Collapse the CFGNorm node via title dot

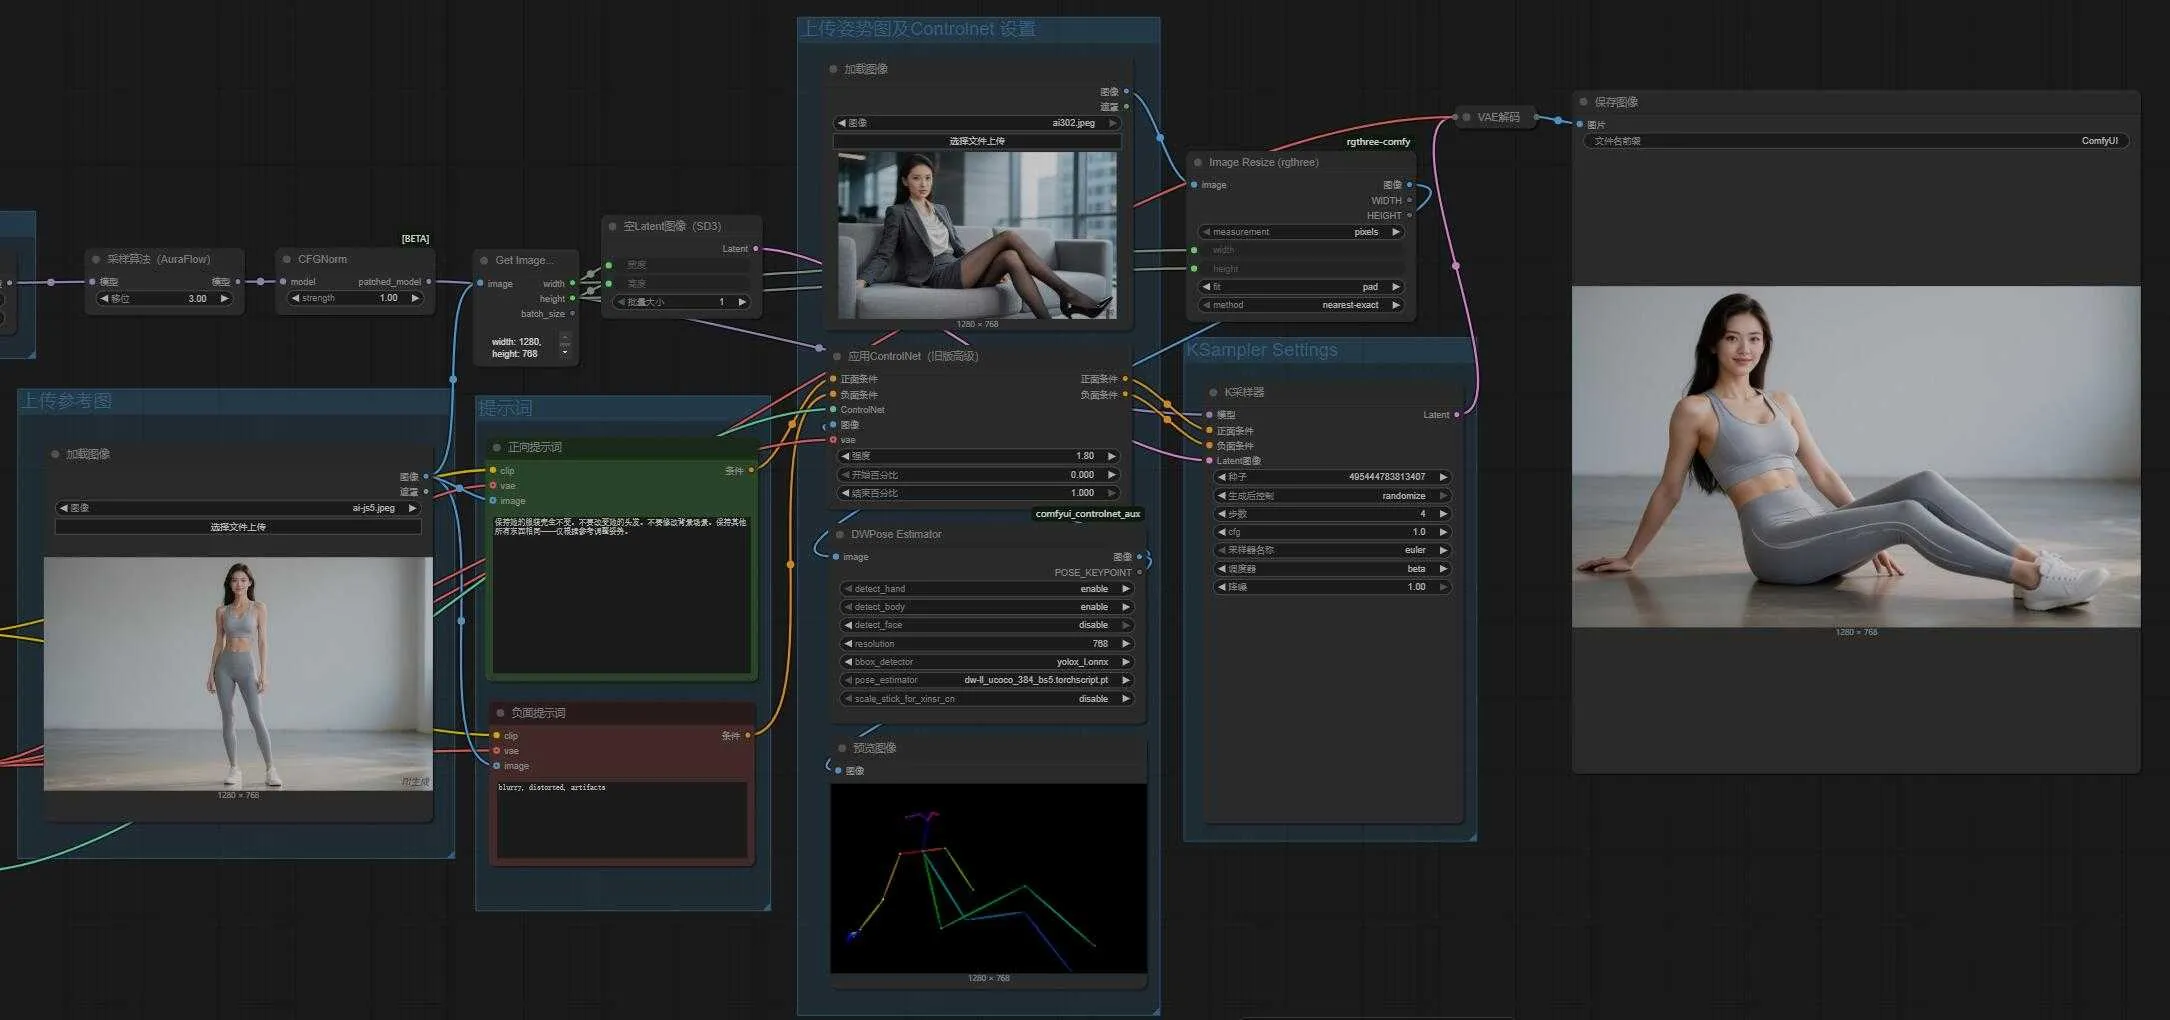286,259
